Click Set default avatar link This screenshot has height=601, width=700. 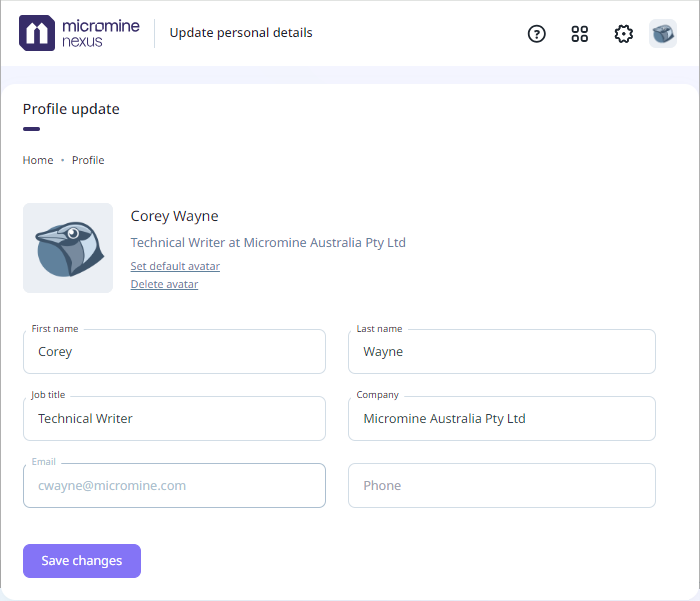click(x=175, y=266)
